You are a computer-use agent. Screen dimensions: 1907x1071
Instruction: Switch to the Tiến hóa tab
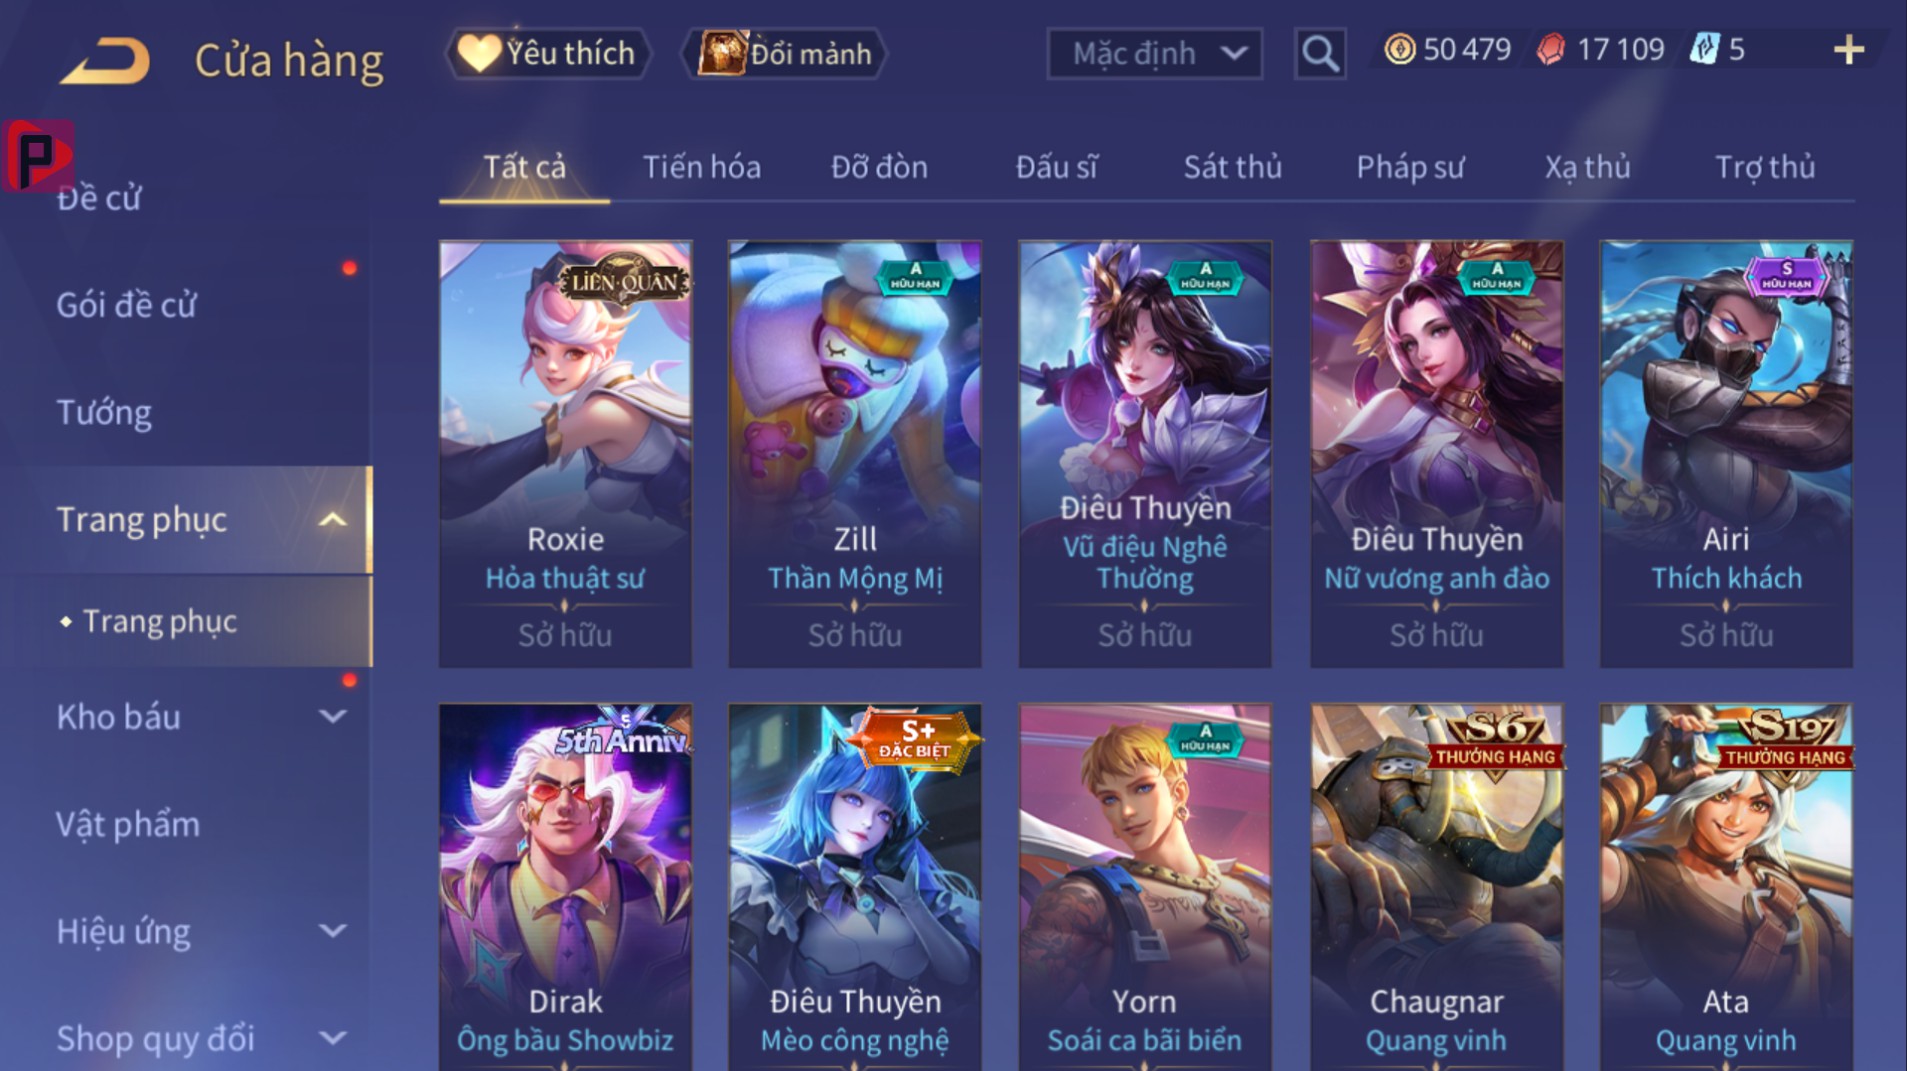701,167
